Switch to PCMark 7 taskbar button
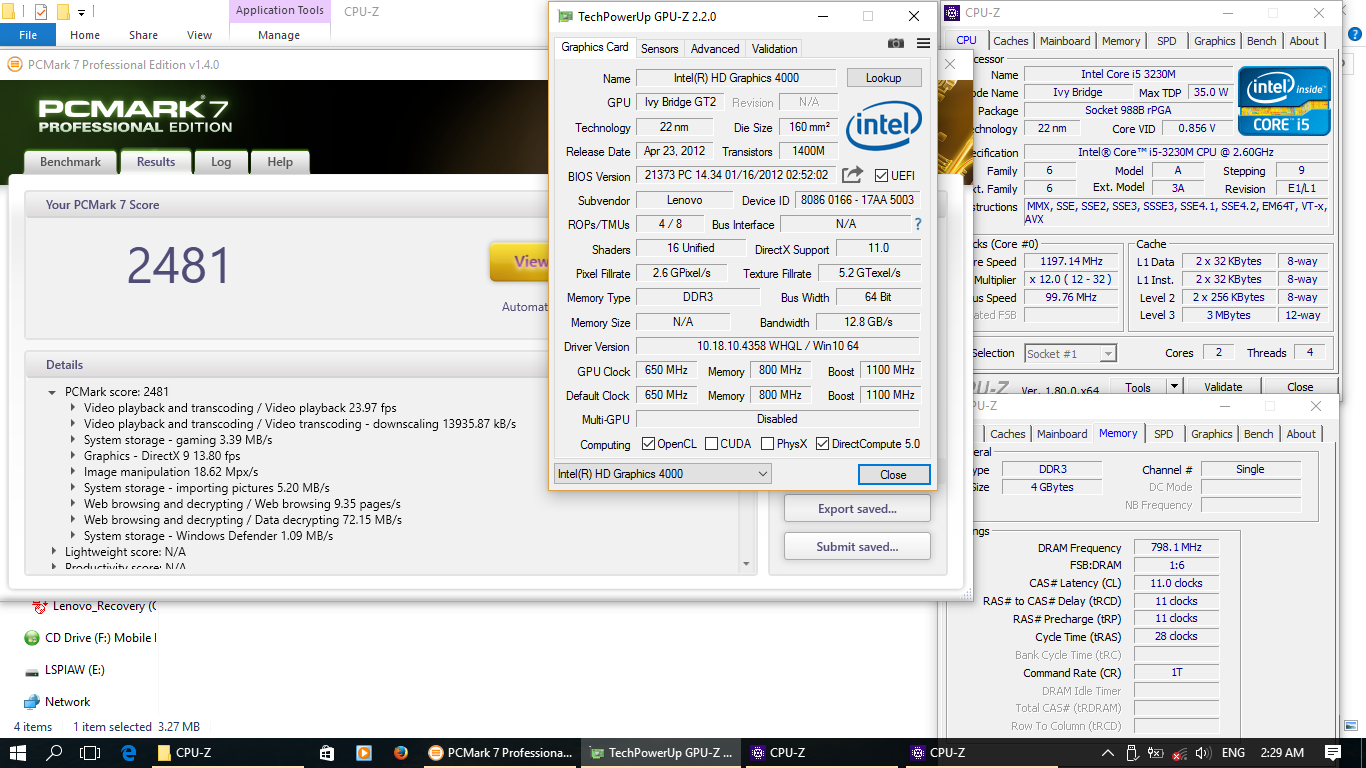This screenshot has width=1366, height=768. 501,753
